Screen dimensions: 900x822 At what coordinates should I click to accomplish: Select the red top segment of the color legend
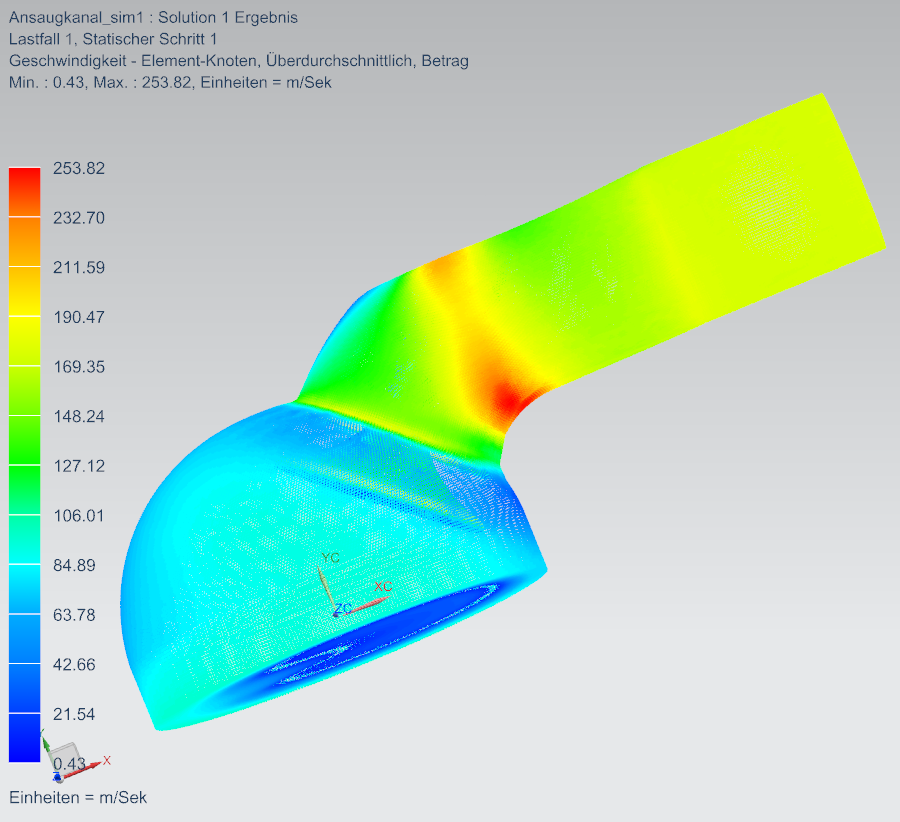[24, 192]
